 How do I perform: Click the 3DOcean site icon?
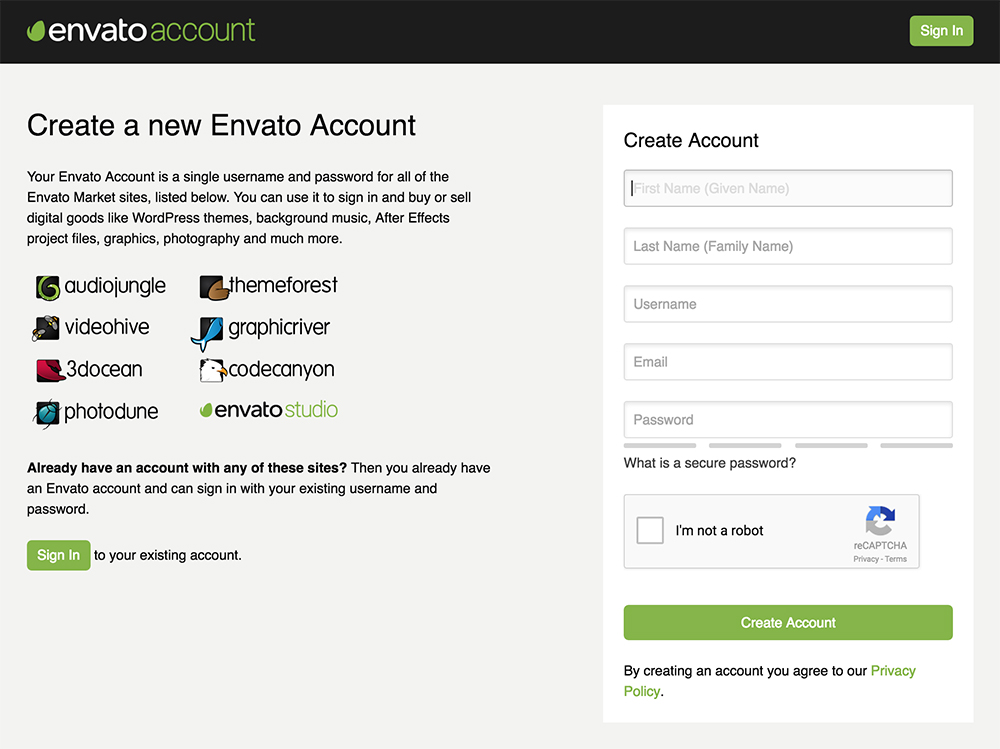(x=47, y=369)
